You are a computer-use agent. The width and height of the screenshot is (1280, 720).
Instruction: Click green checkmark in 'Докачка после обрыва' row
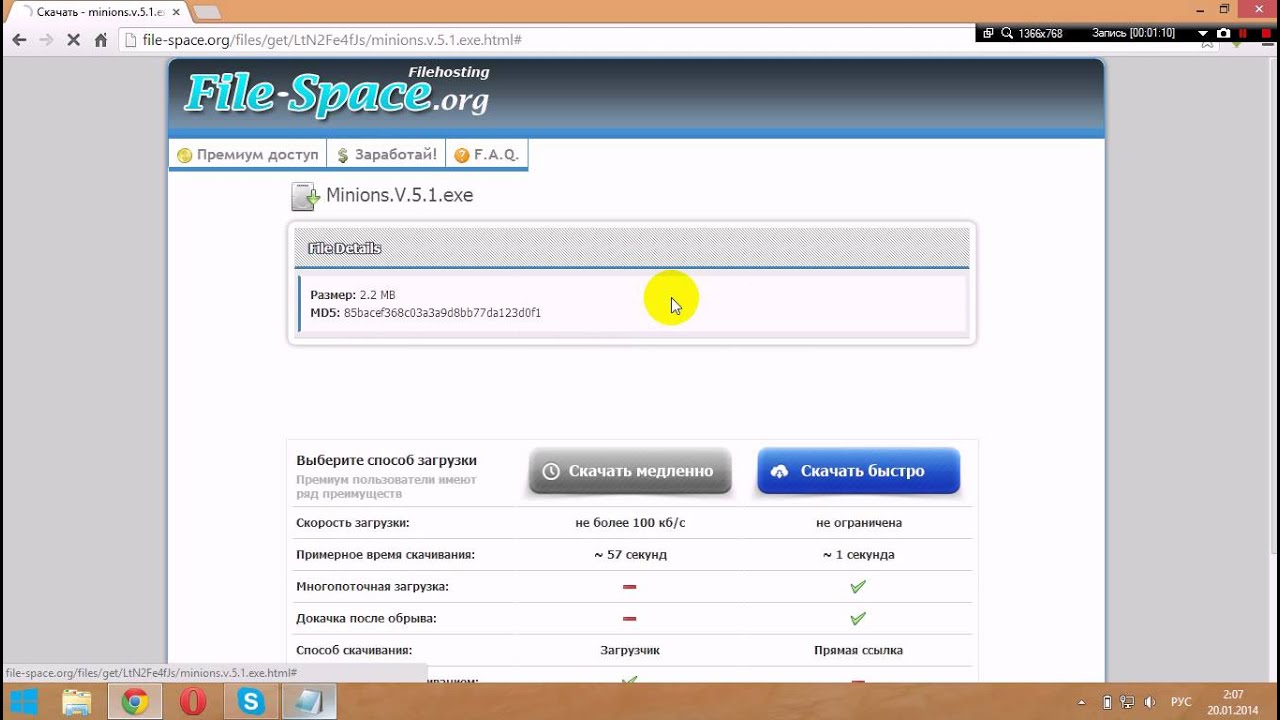pyautogui.click(x=858, y=619)
